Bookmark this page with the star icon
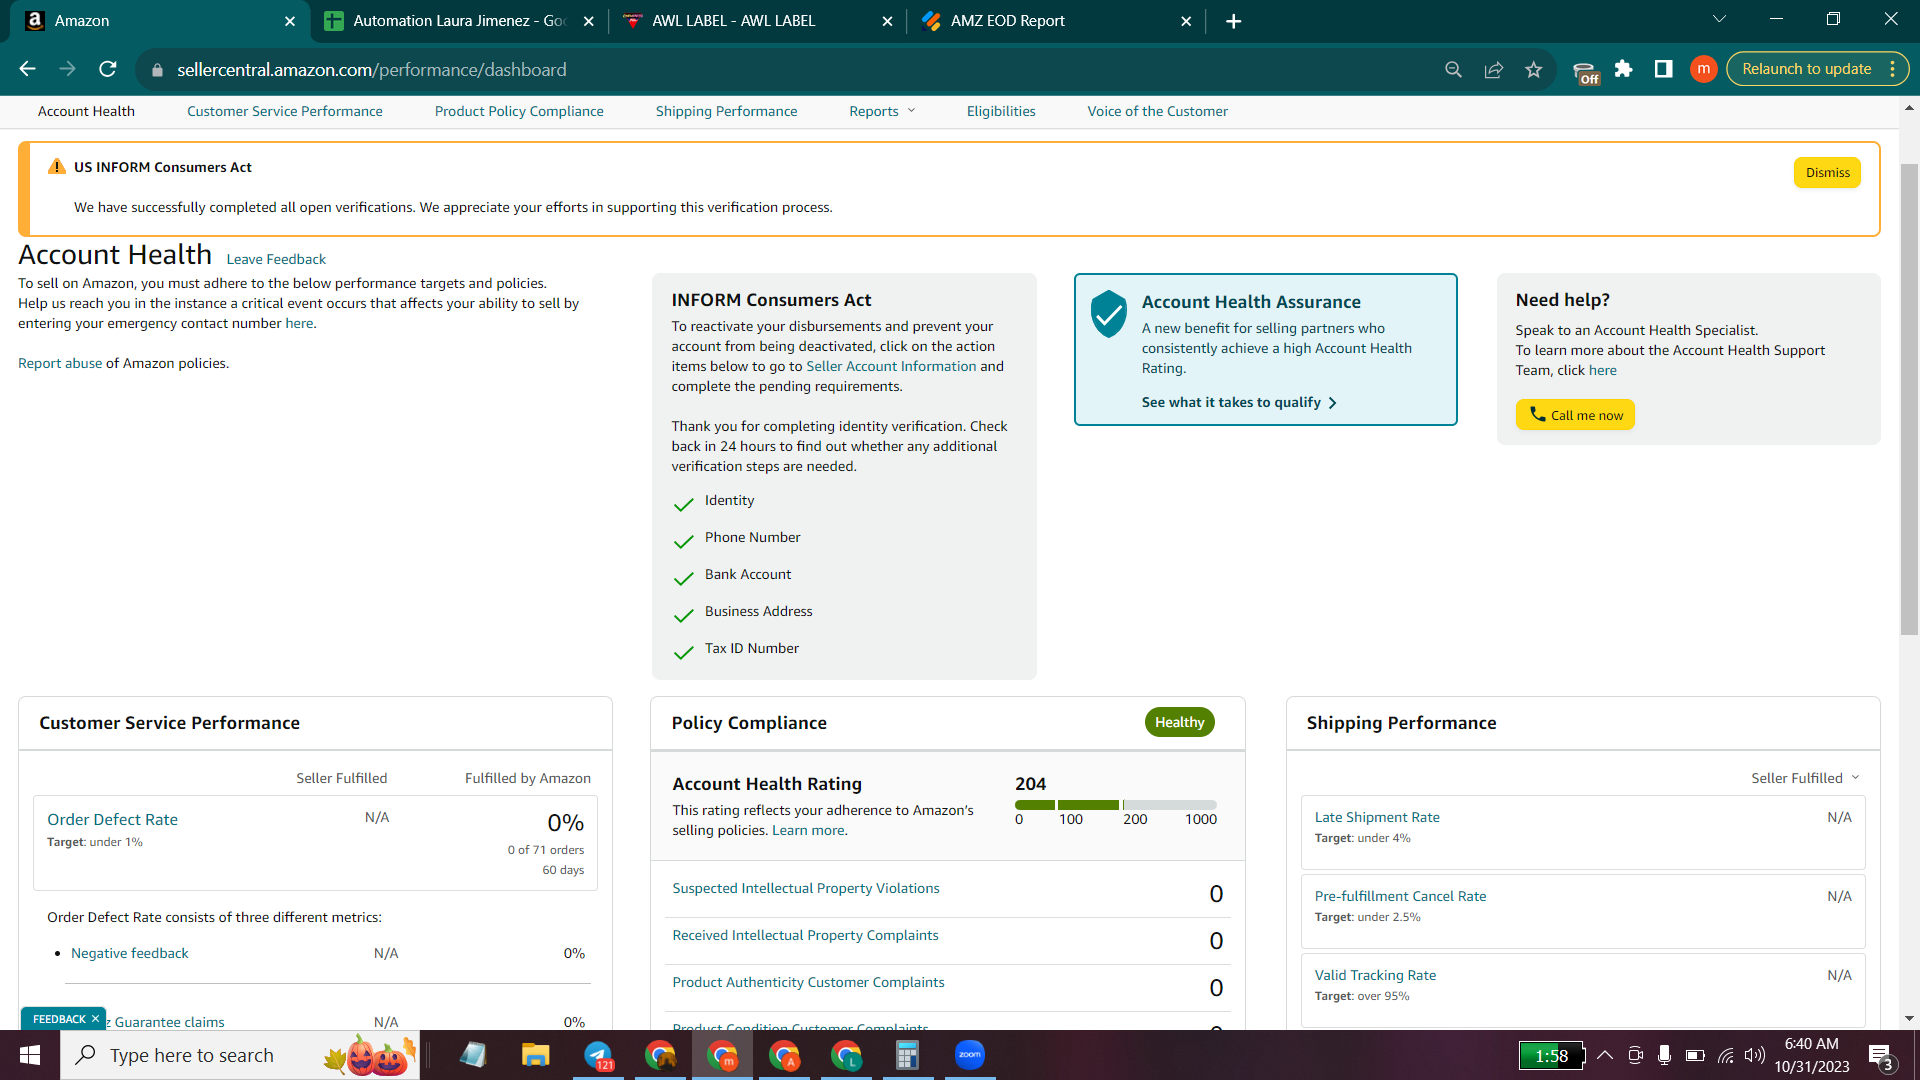The image size is (1920, 1080). click(1534, 69)
